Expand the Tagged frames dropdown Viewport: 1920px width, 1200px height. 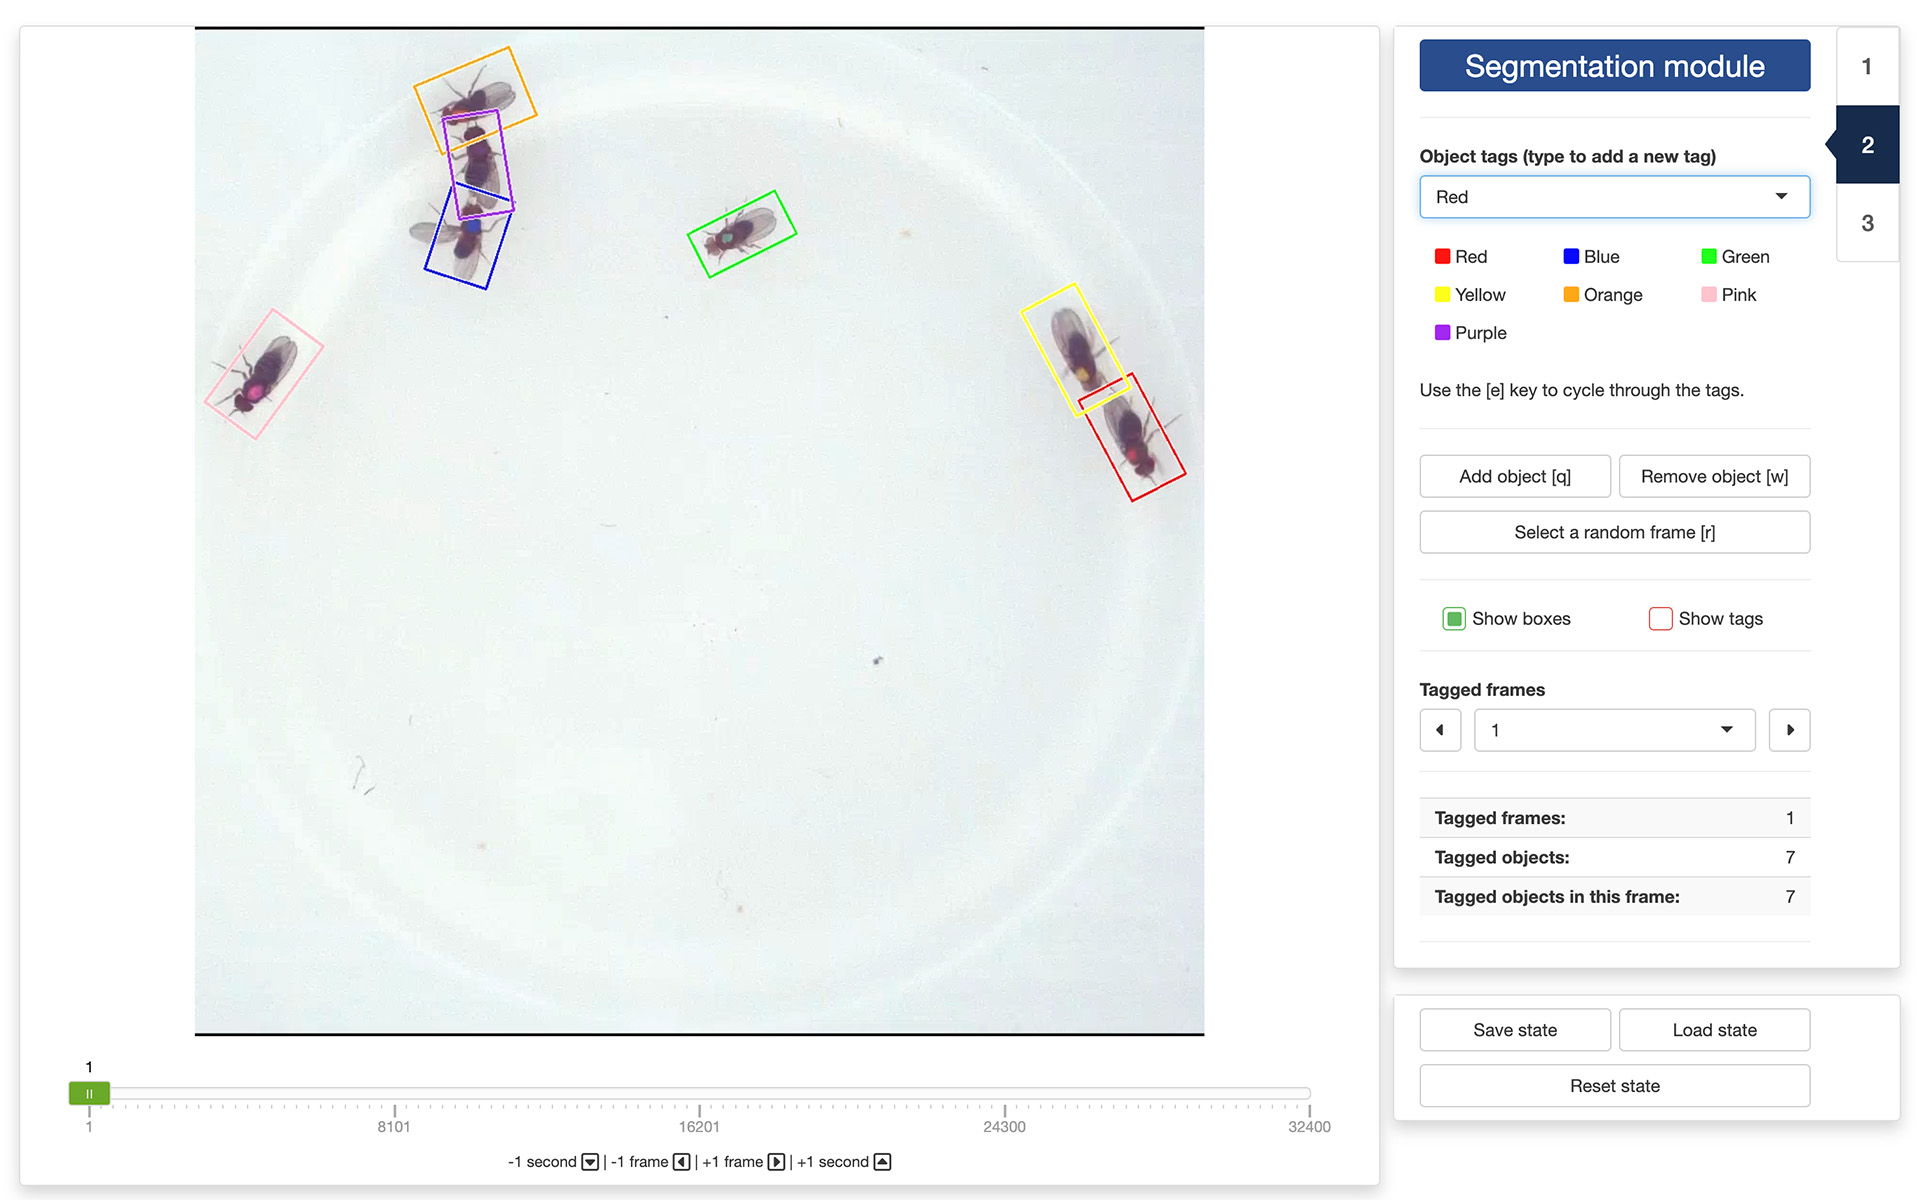(1614, 730)
